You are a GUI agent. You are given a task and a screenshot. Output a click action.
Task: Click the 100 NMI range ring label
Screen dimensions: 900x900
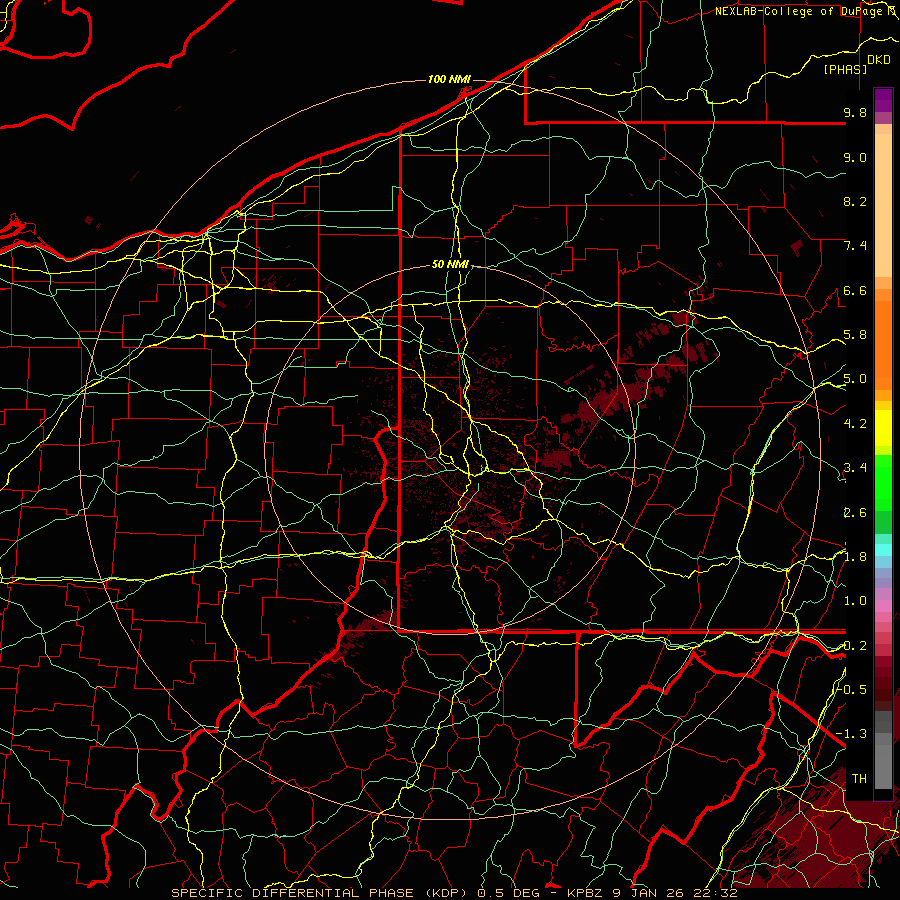[x=449, y=79]
